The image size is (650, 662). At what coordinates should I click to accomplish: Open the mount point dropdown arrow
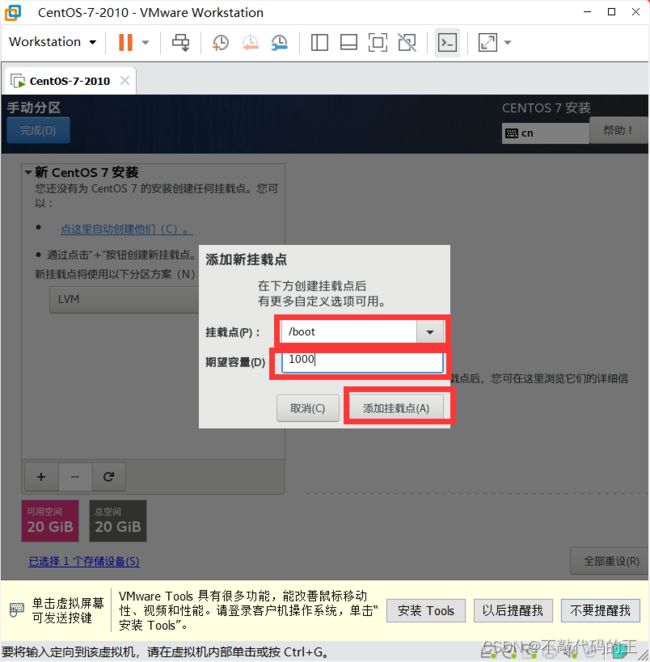[430, 331]
